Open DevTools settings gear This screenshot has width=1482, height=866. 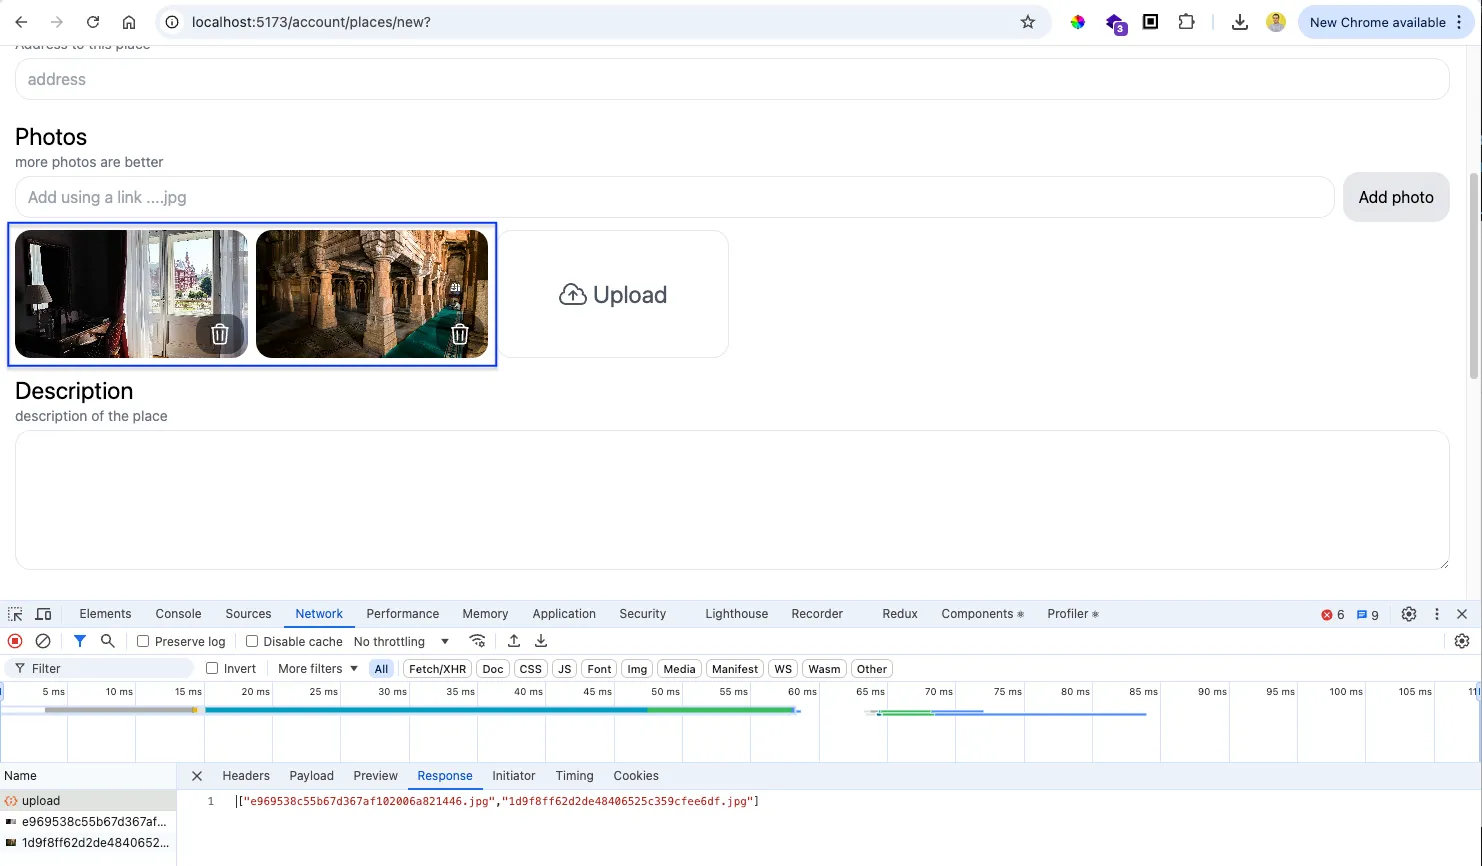1409,614
